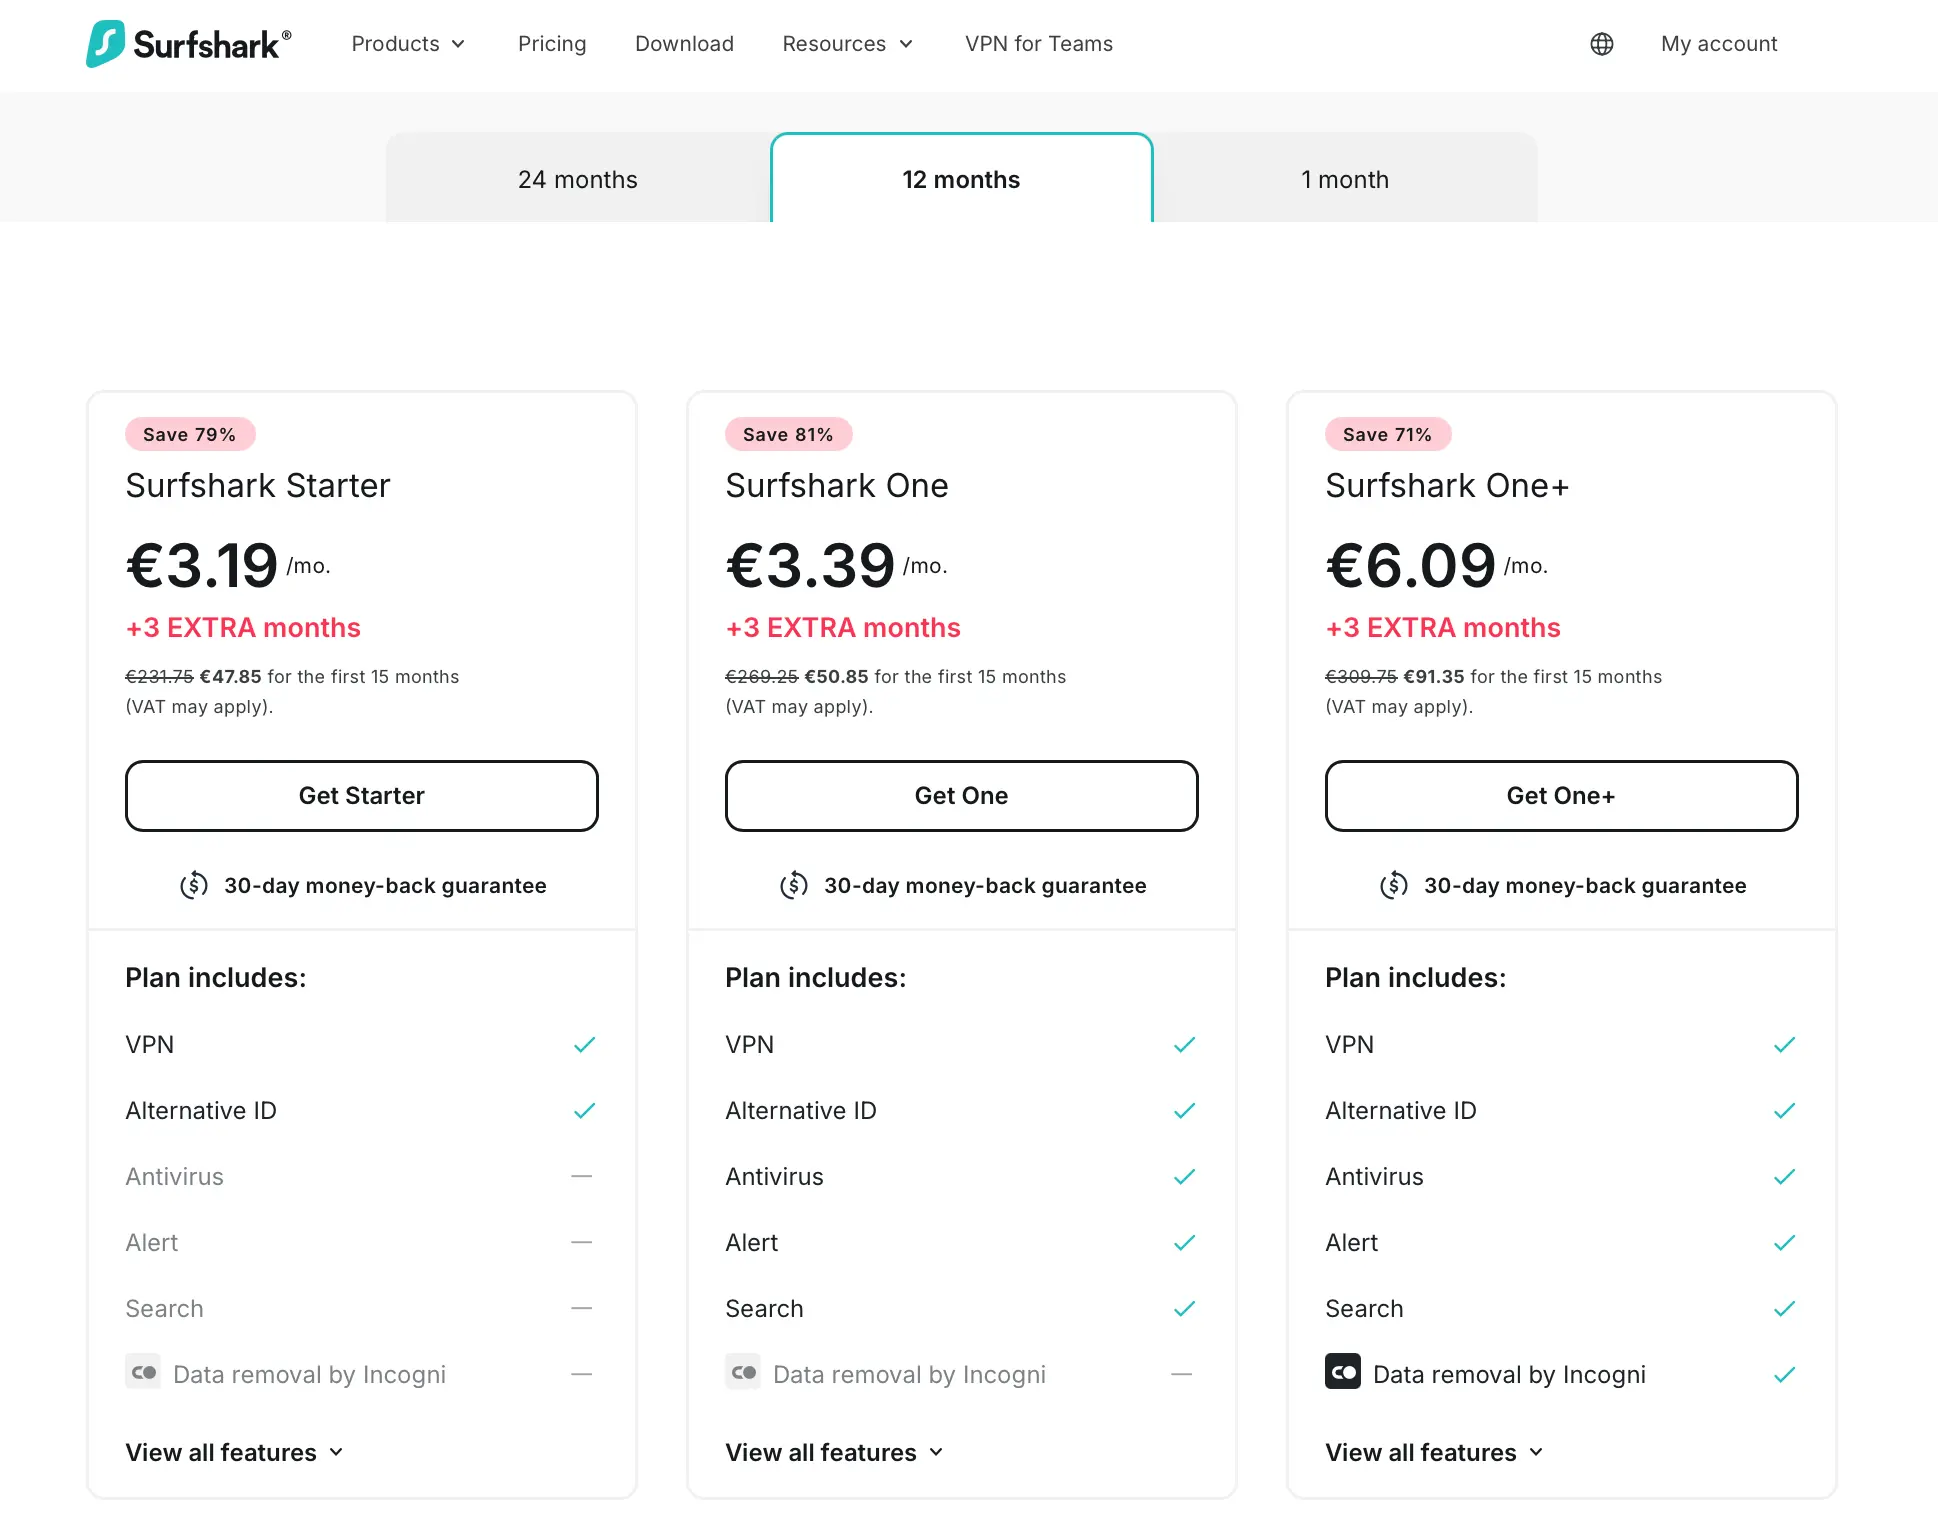Click Incogni icon in Surfshark One+ plan

click(1343, 1372)
